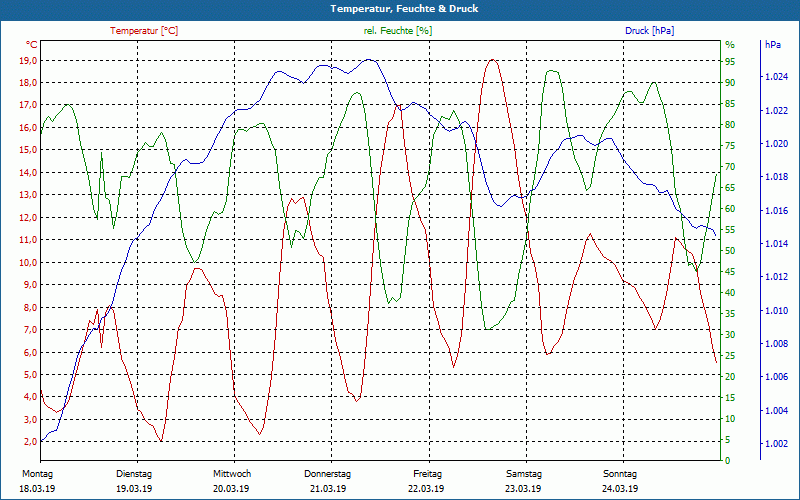Select the Mittwoch day label
The width and height of the screenshot is (800, 500).
(232, 474)
